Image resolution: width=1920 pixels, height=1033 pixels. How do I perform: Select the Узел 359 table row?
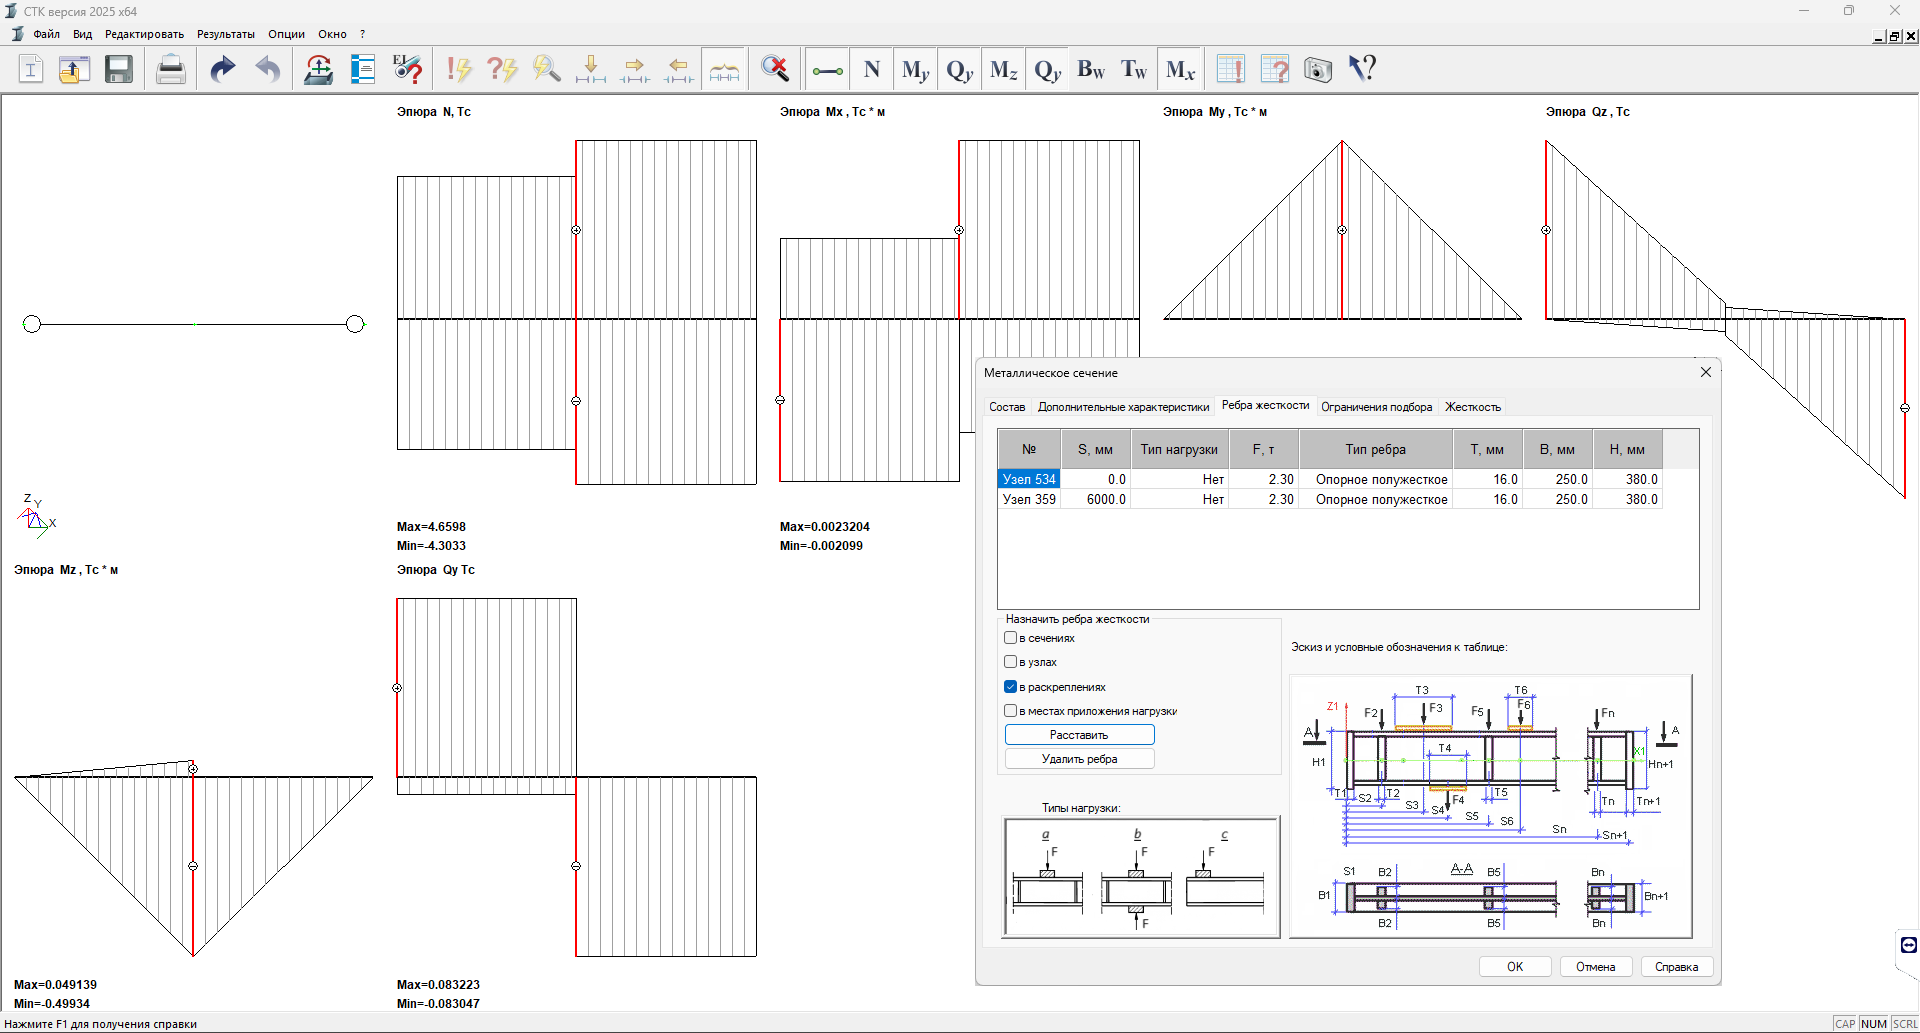point(1029,499)
